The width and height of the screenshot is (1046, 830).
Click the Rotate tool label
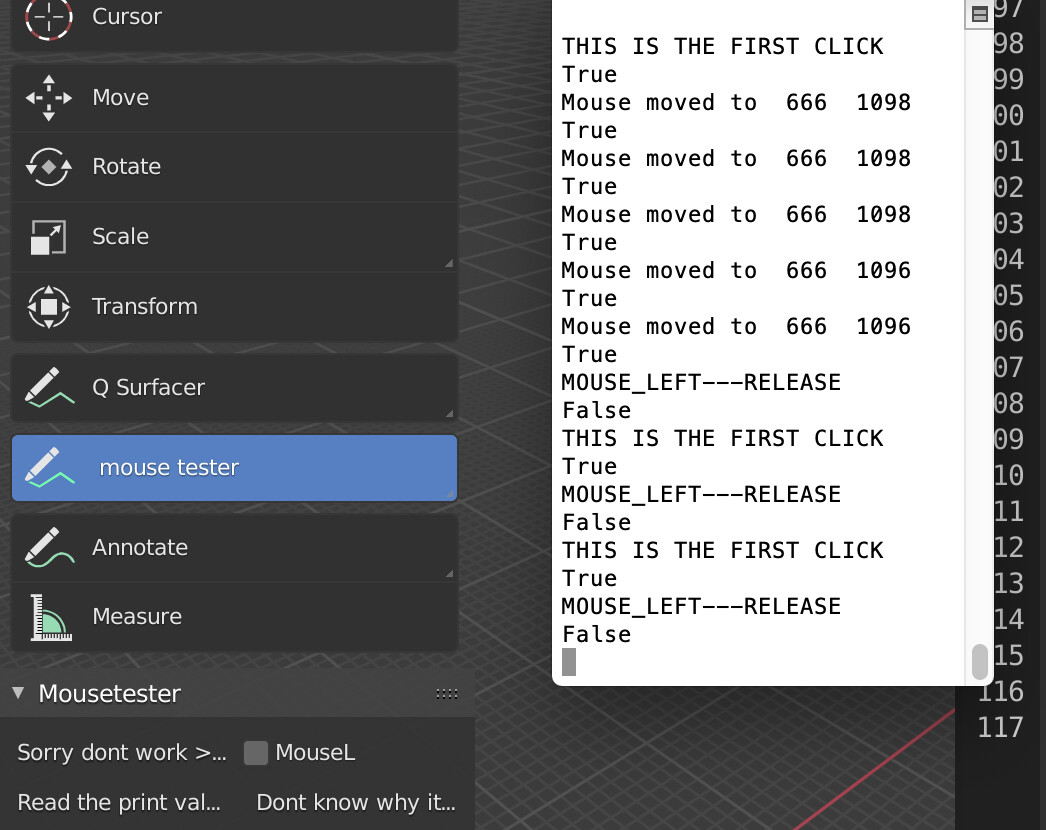coord(127,166)
